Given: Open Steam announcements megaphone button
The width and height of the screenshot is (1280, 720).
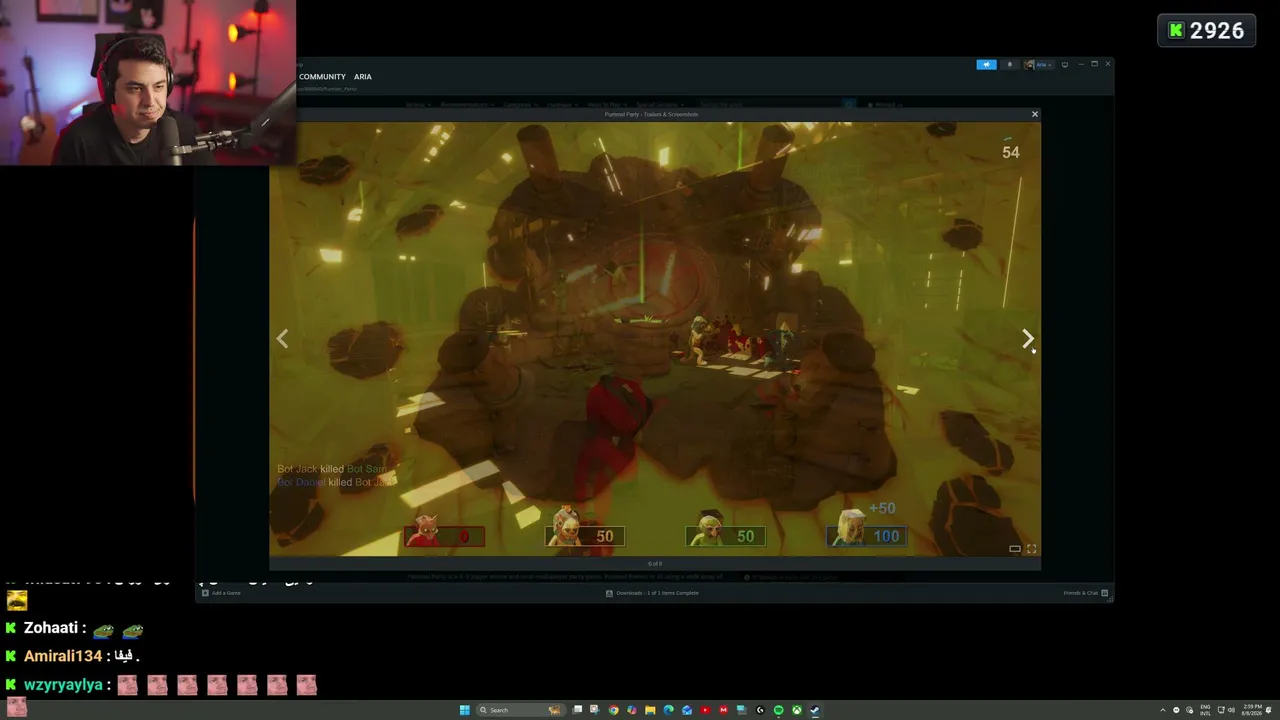Looking at the screenshot, I should tap(986, 65).
